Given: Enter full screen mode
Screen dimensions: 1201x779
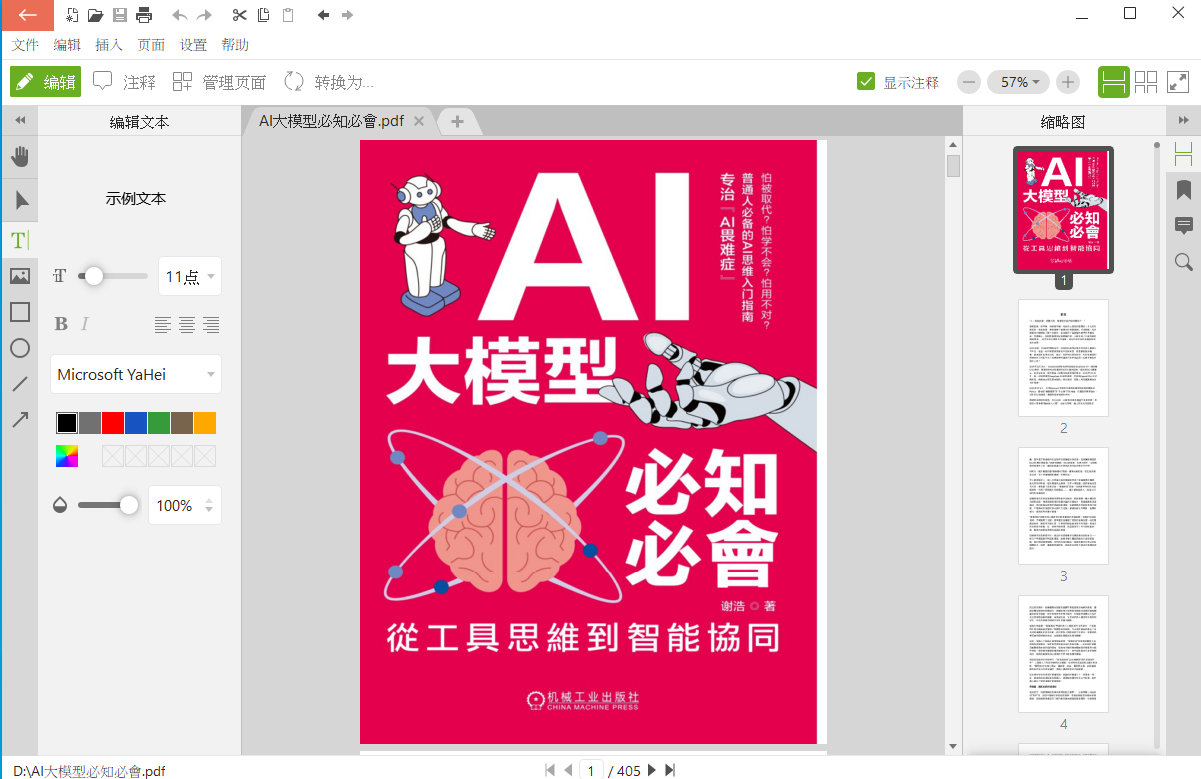Looking at the screenshot, I should pyautogui.click(x=1178, y=82).
